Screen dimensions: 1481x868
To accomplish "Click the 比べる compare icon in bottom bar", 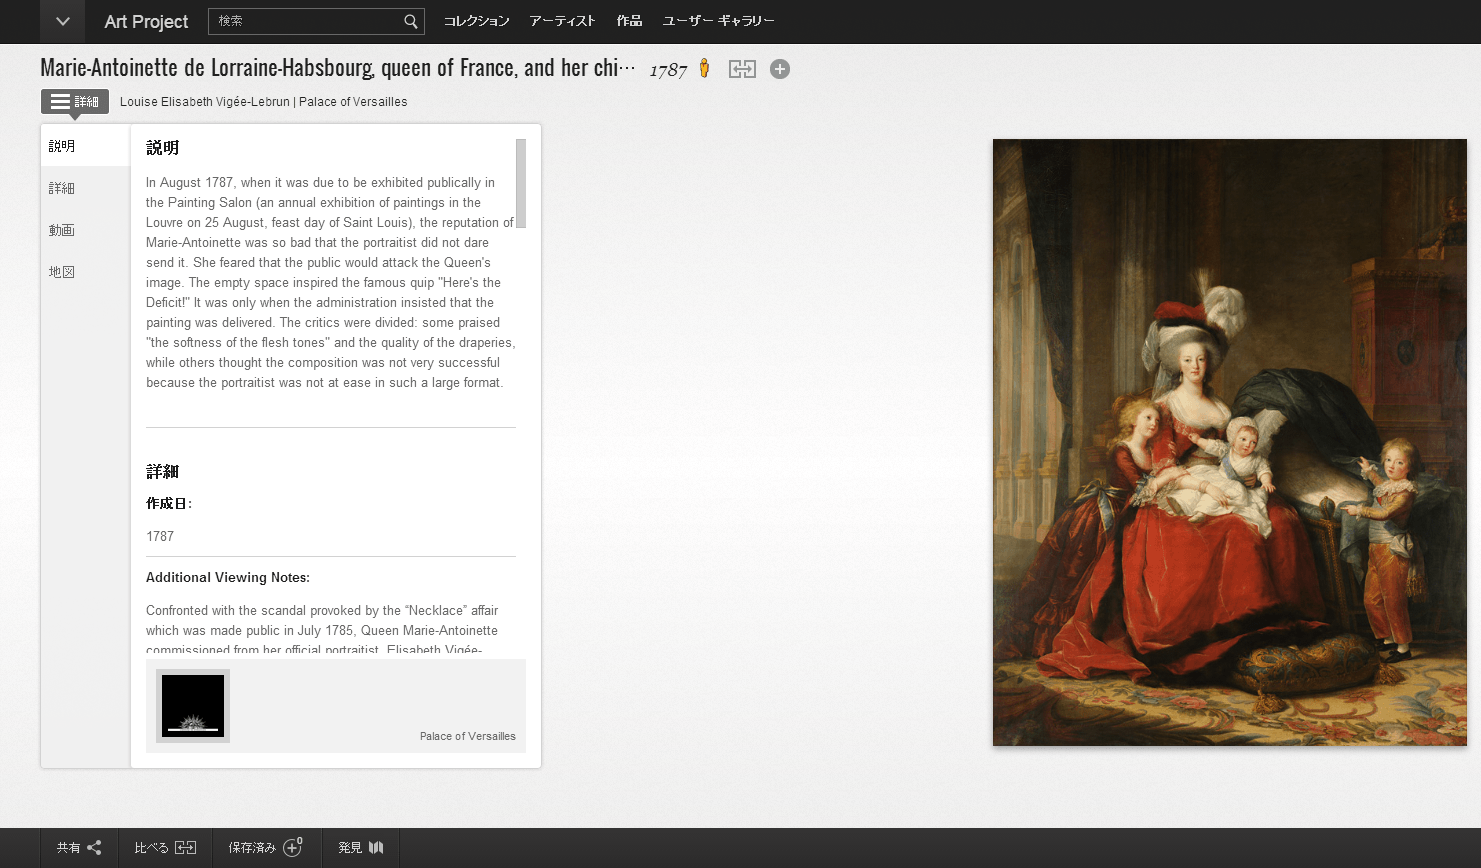I will click(x=186, y=848).
